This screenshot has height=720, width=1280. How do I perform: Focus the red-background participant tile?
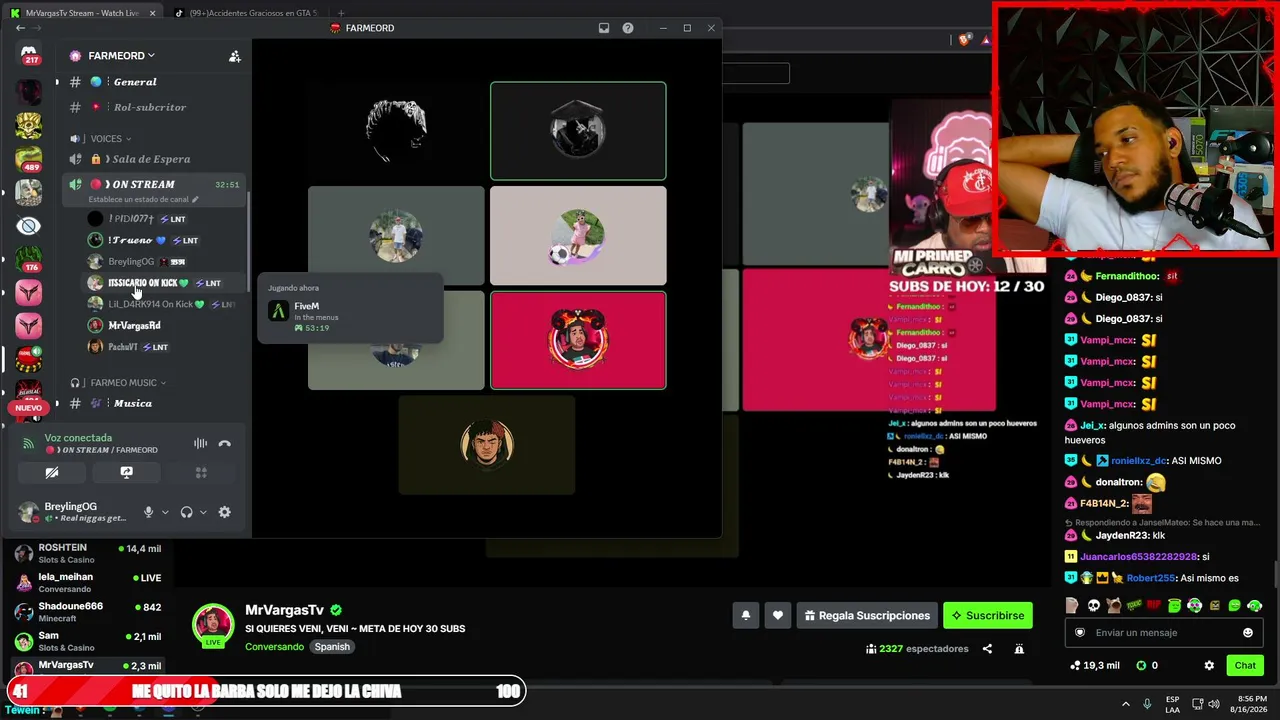(578, 340)
